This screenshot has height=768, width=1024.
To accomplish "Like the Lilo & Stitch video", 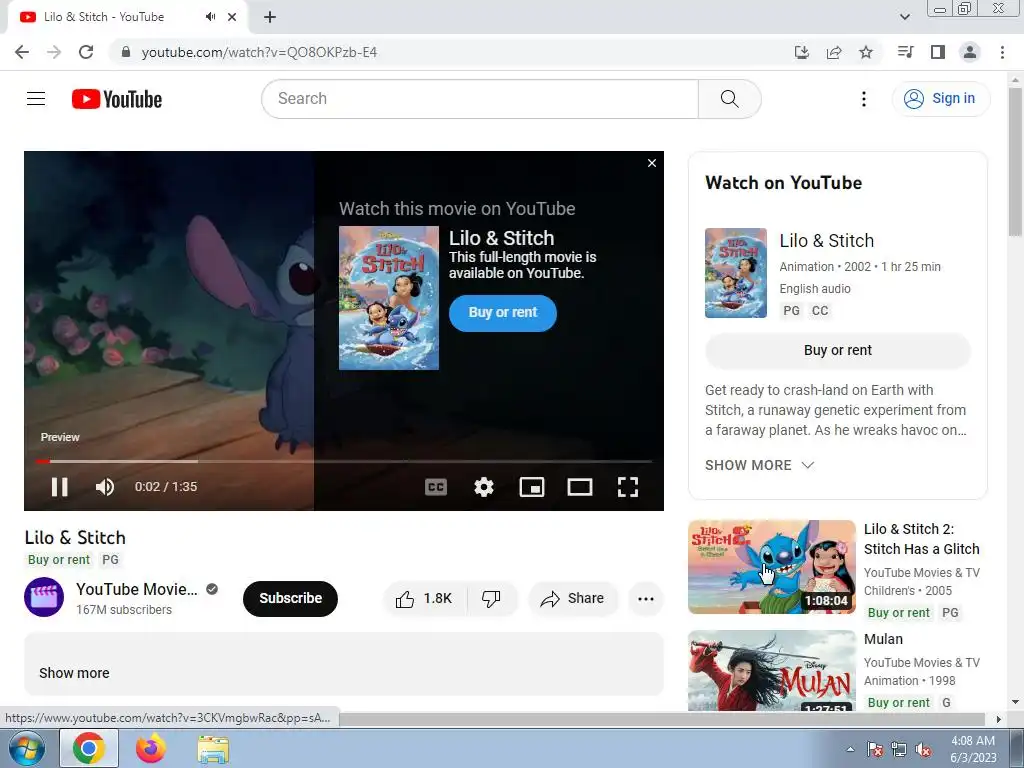I will click(x=425, y=598).
